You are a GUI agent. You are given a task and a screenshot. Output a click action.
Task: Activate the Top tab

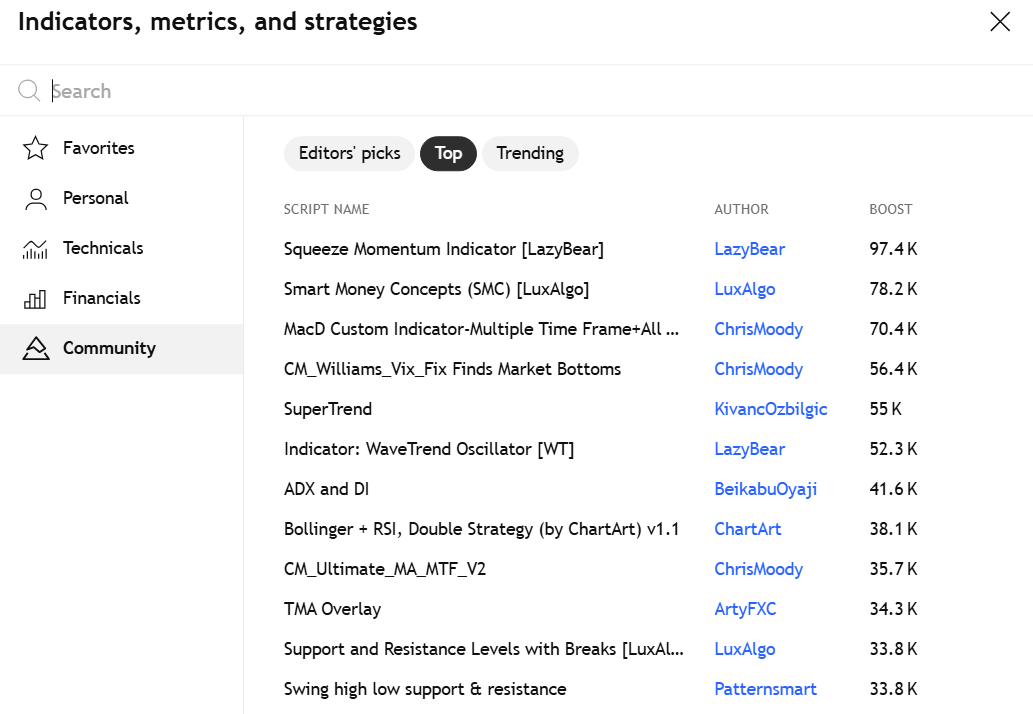448,153
